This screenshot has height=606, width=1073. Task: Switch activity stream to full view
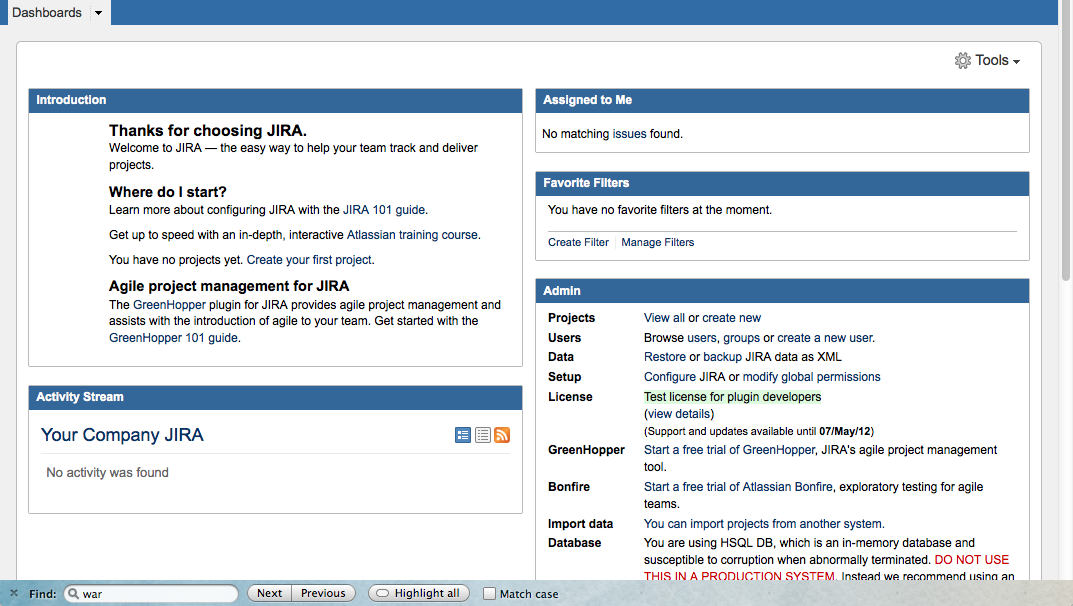click(x=463, y=435)
